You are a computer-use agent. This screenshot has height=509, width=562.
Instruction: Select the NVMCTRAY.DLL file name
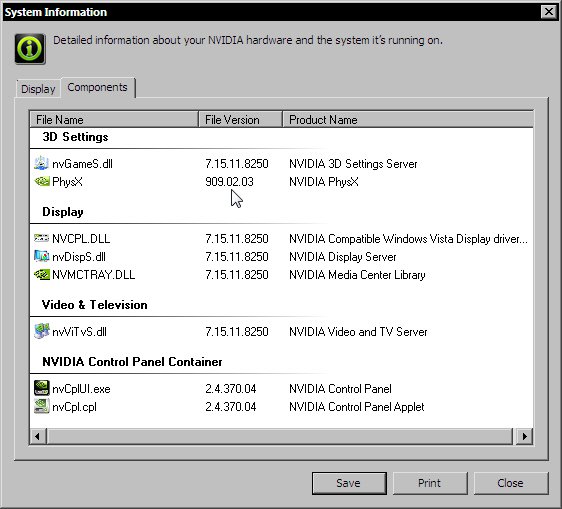94,275
